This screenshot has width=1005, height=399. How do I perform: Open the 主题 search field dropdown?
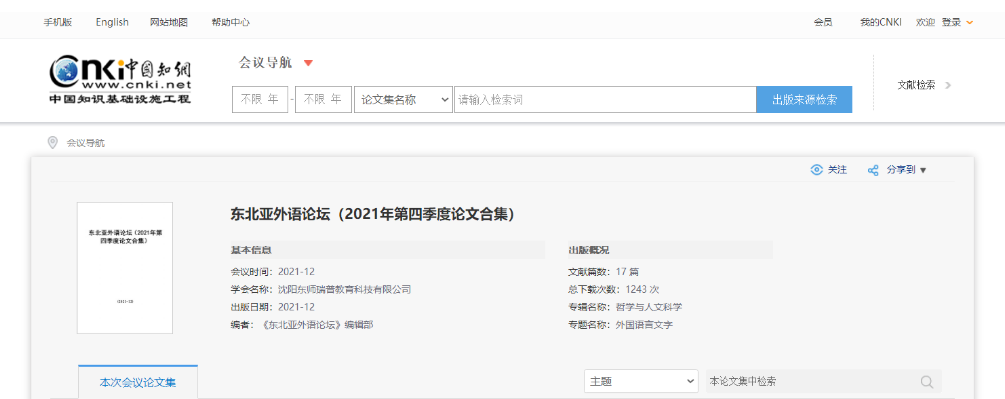(641, 381)
